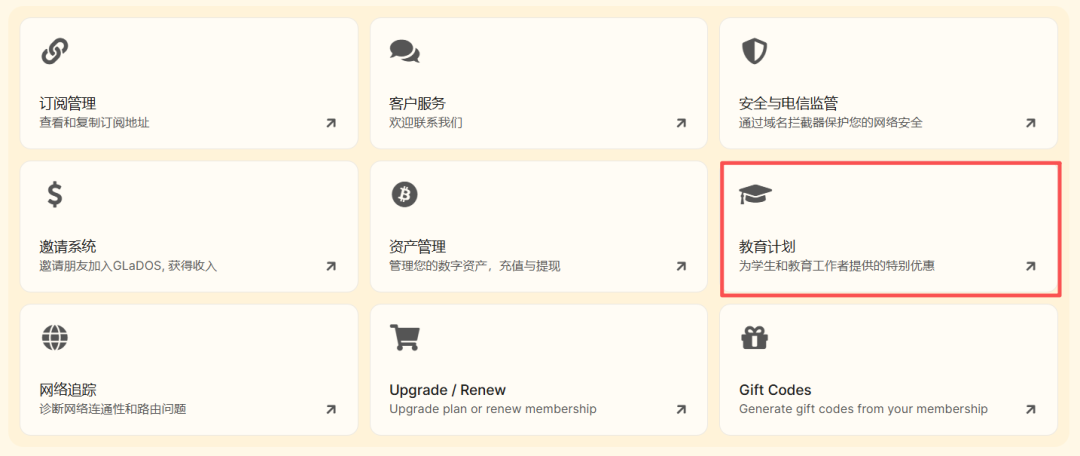Open the Gift Codes heading
1080x456 pixels.
point(775,390)
